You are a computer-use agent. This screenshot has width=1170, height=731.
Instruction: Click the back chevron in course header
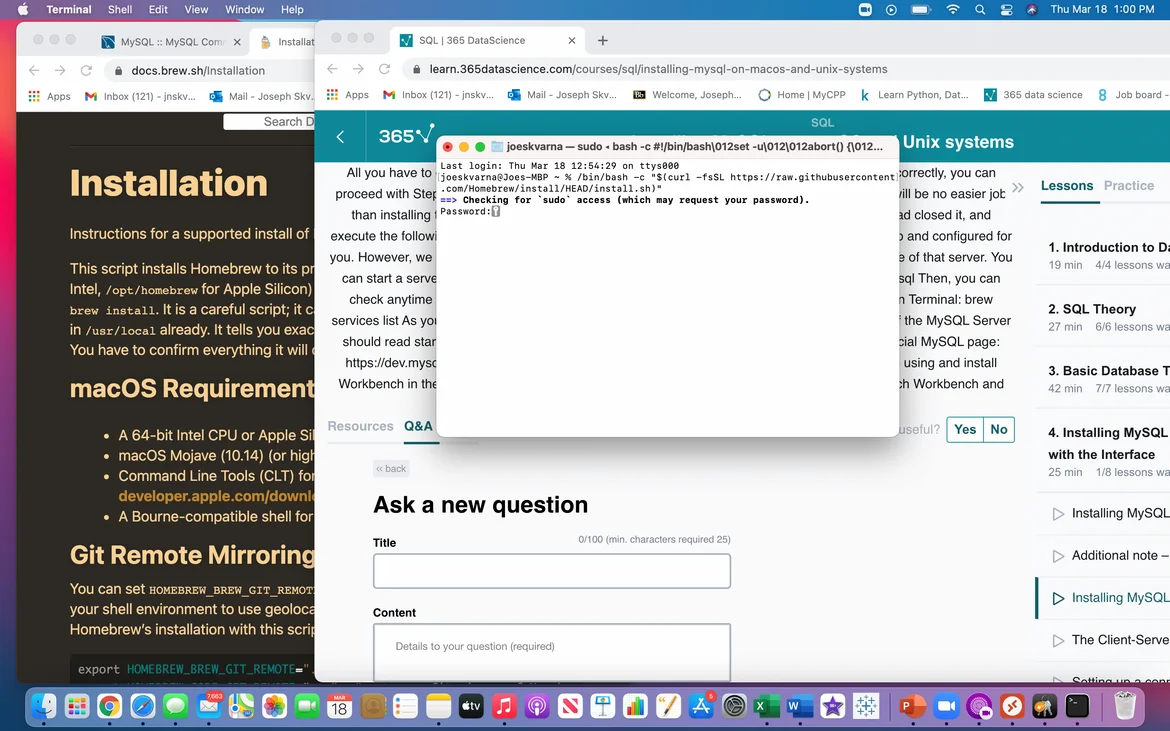tap(340, 137)
